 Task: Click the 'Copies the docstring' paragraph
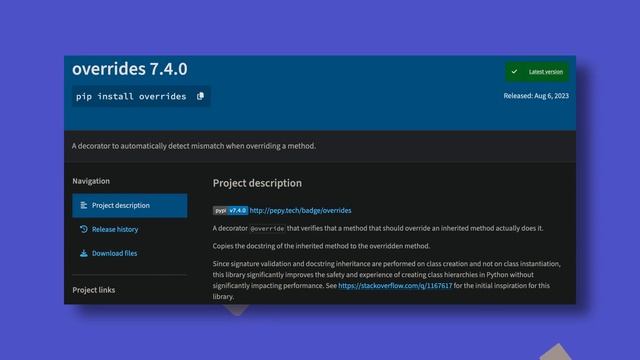(x=321, y=246)
